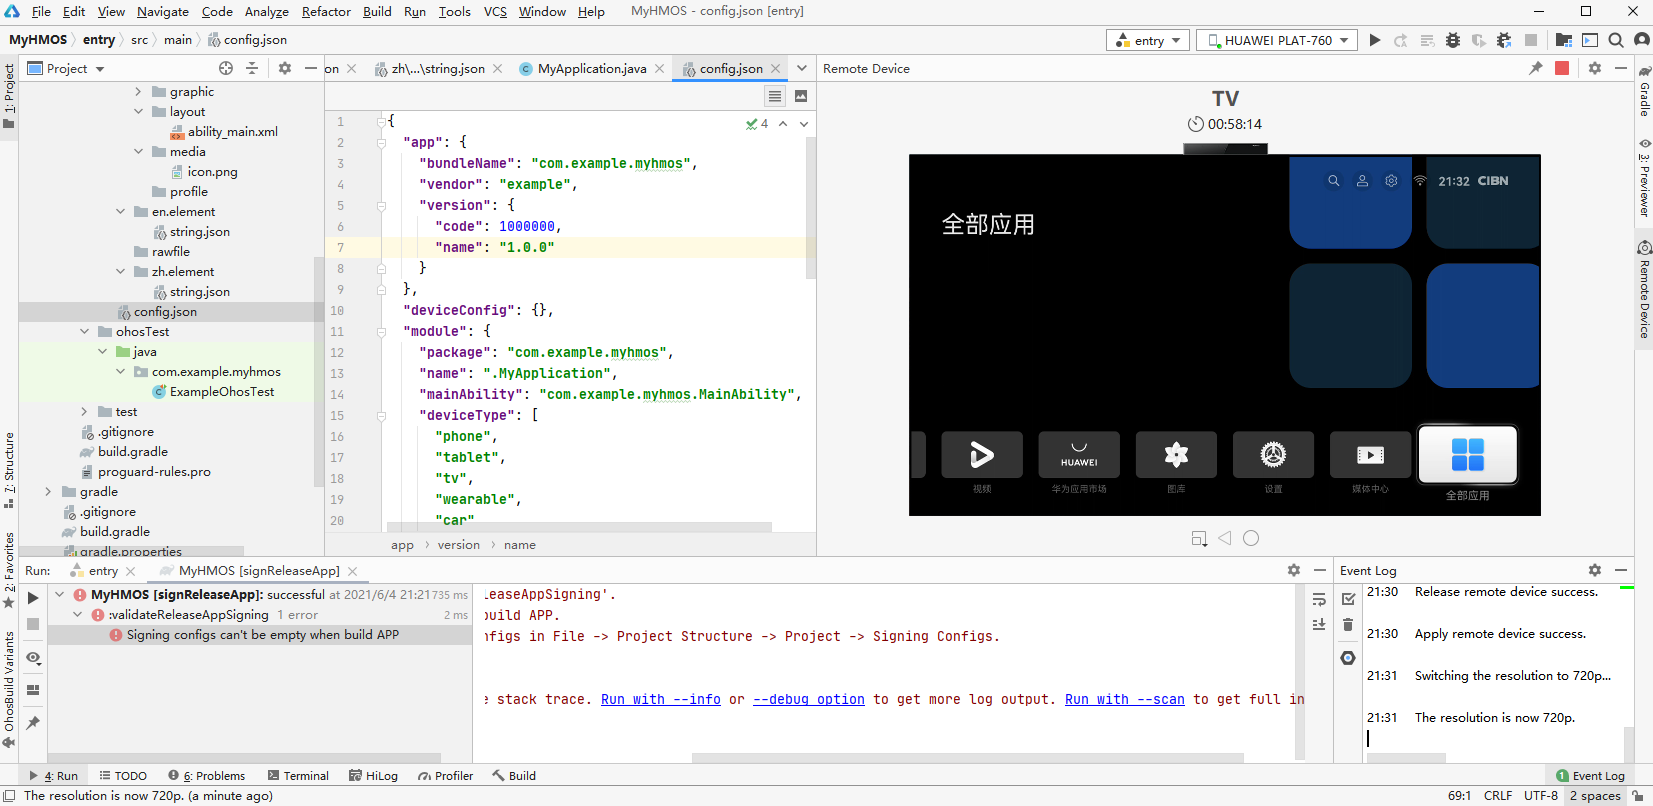This screenshot has width=1653, height=806.
Task: Open the HUAWEI PLAT-760 device dropdown
Action: tap(1278, 40)
